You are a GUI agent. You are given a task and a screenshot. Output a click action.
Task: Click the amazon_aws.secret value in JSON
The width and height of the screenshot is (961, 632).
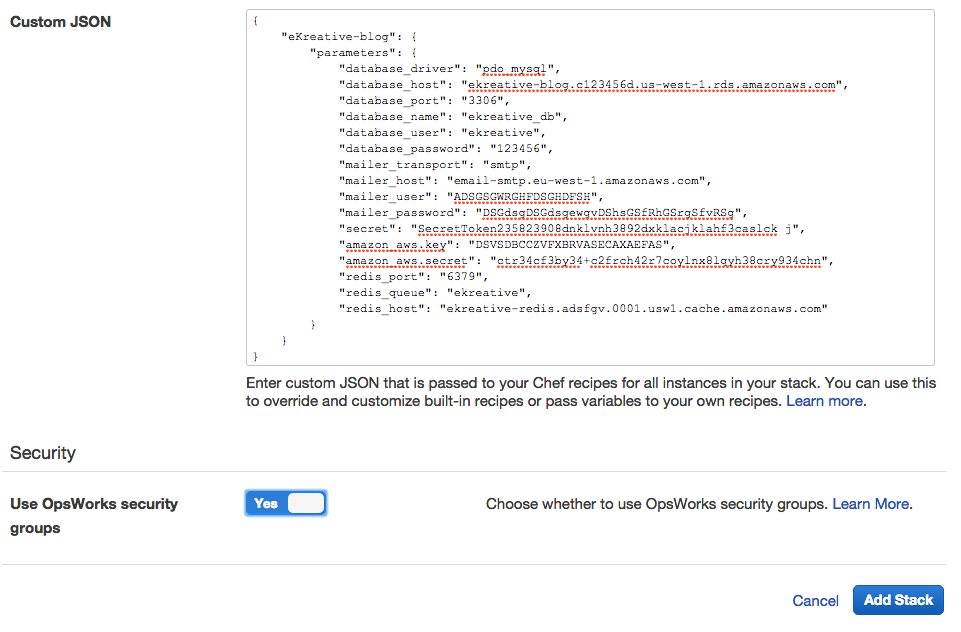[x=660, y=261]
